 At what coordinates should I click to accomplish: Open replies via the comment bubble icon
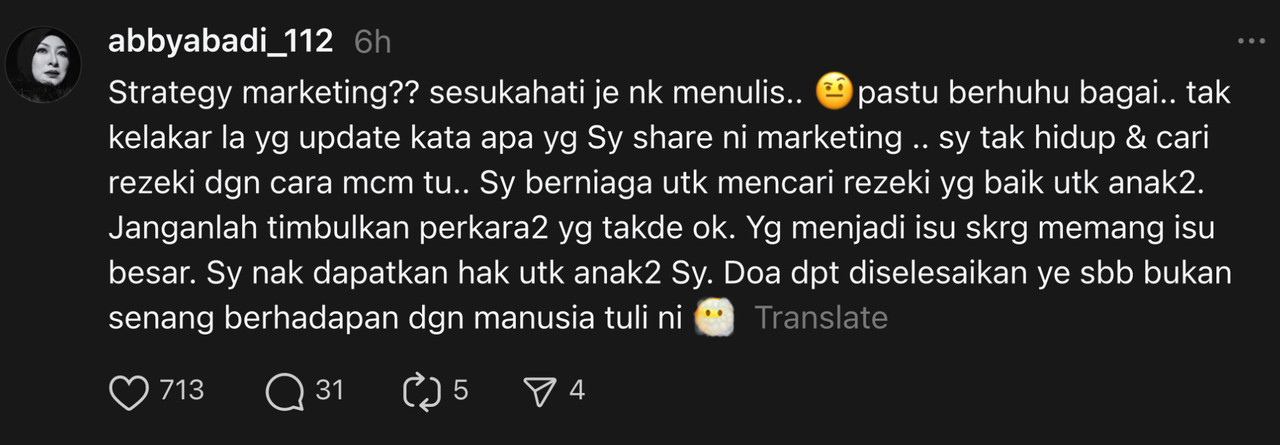point(285,391)
